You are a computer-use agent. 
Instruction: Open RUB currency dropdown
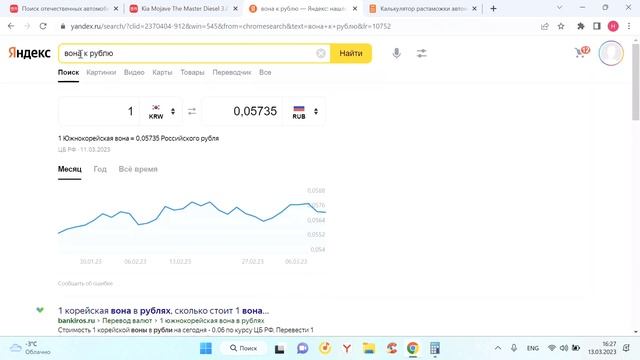tap(304, 111)
